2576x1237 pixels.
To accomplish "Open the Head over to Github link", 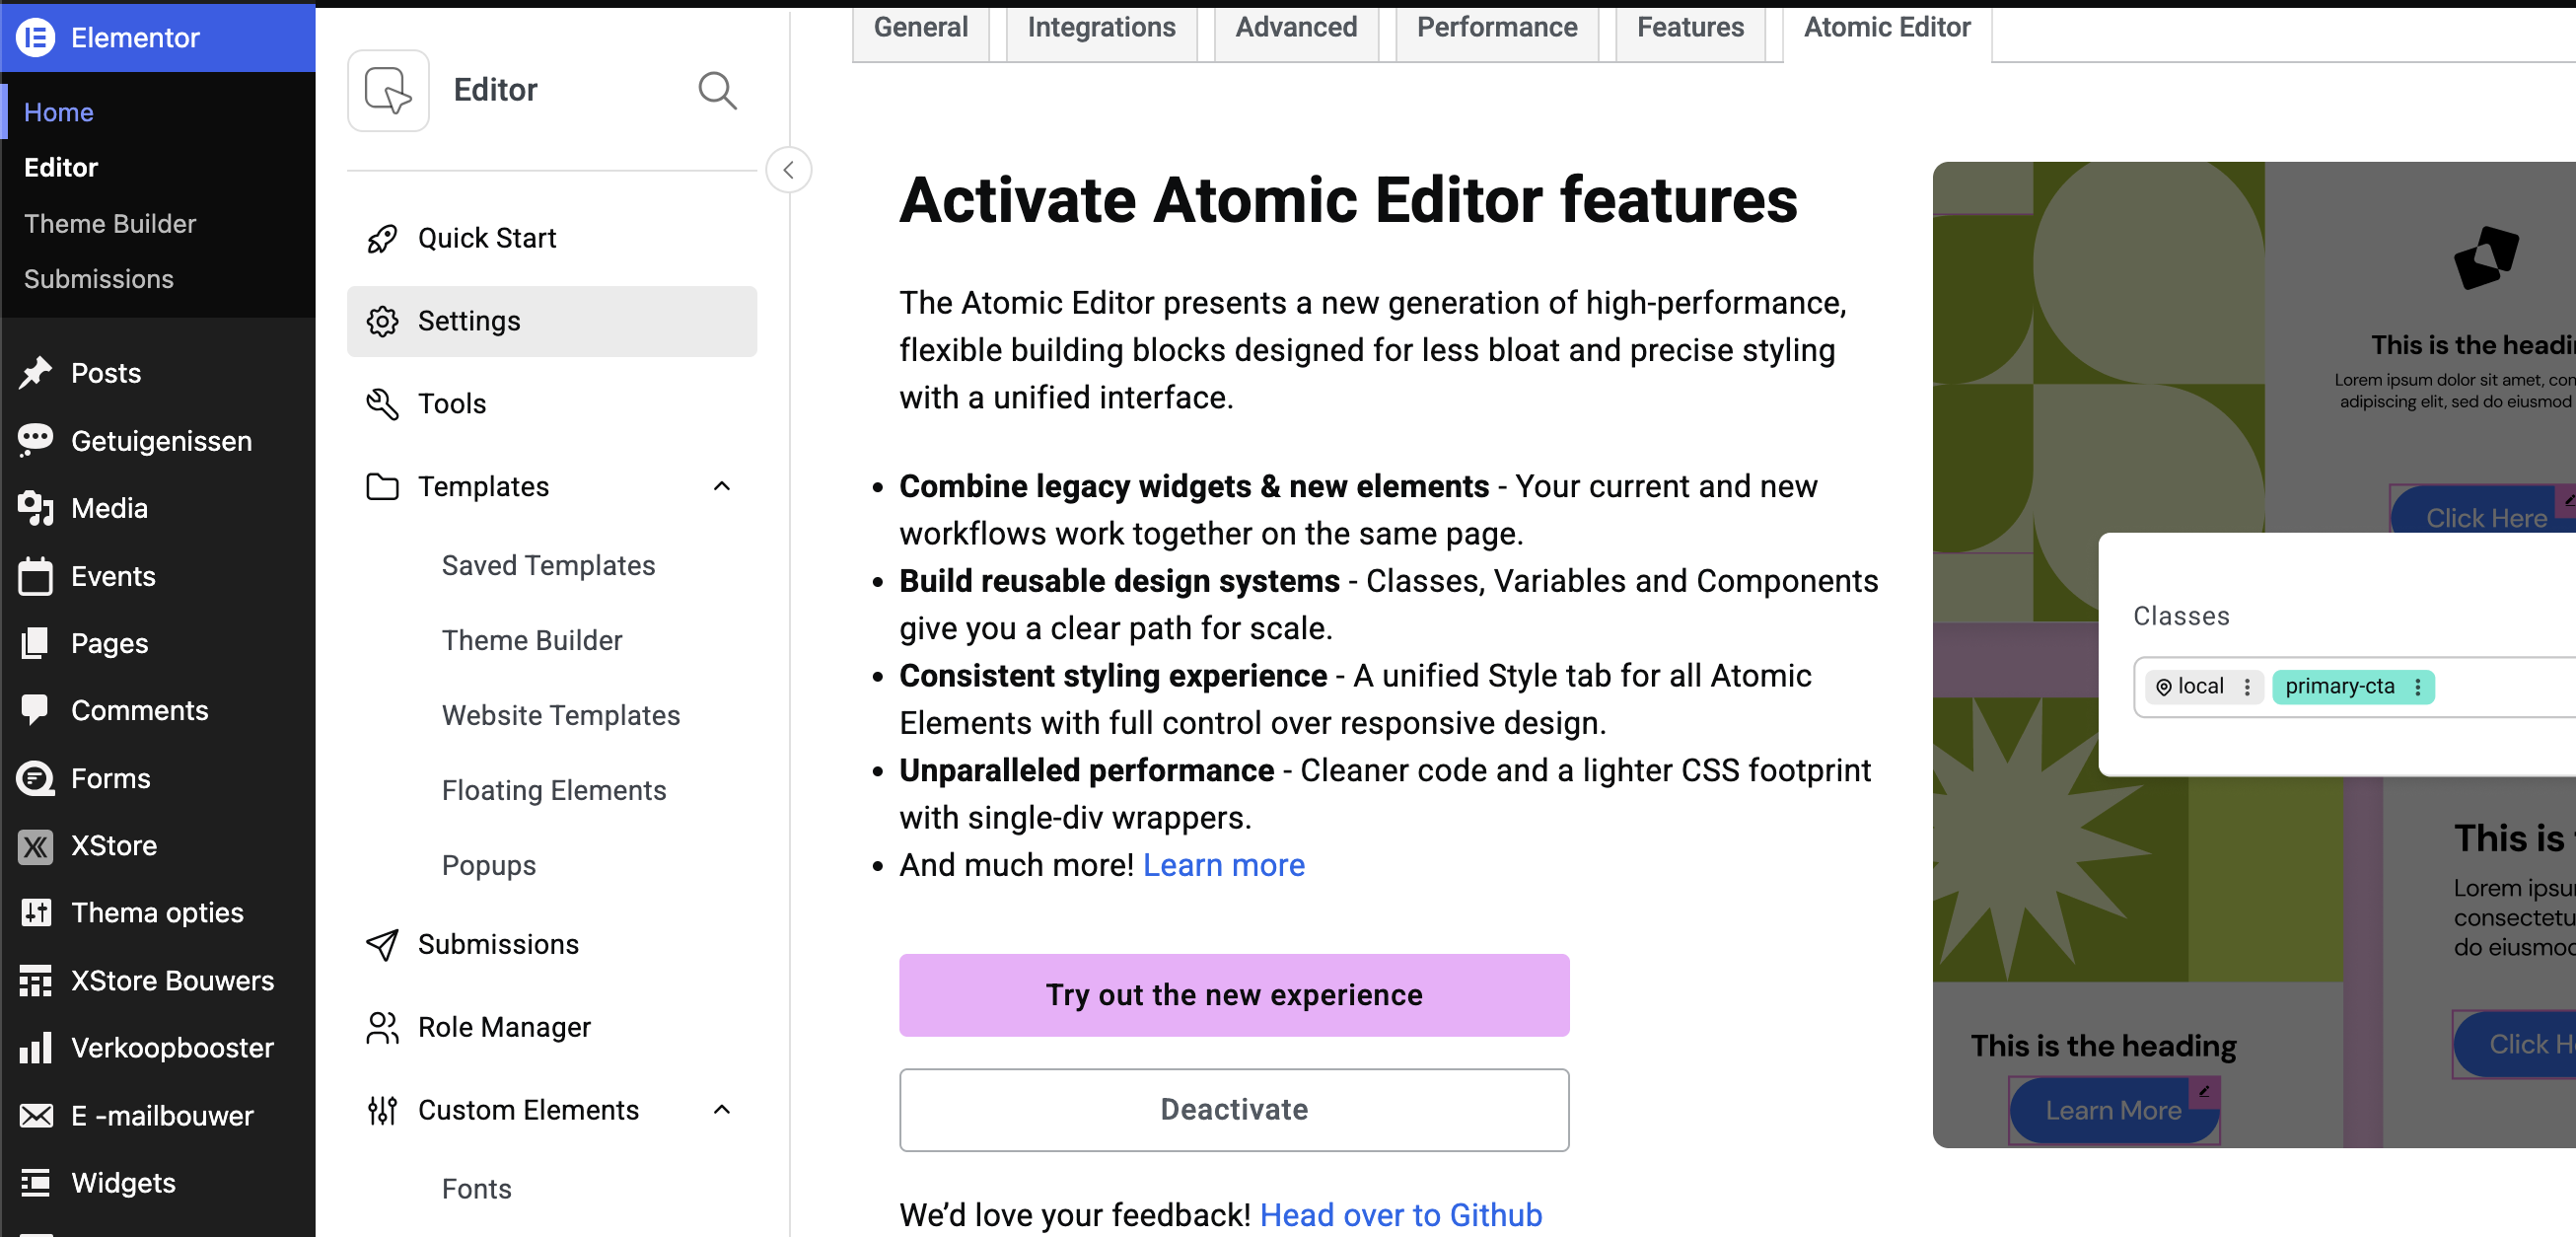I will click(1400, 1215).
